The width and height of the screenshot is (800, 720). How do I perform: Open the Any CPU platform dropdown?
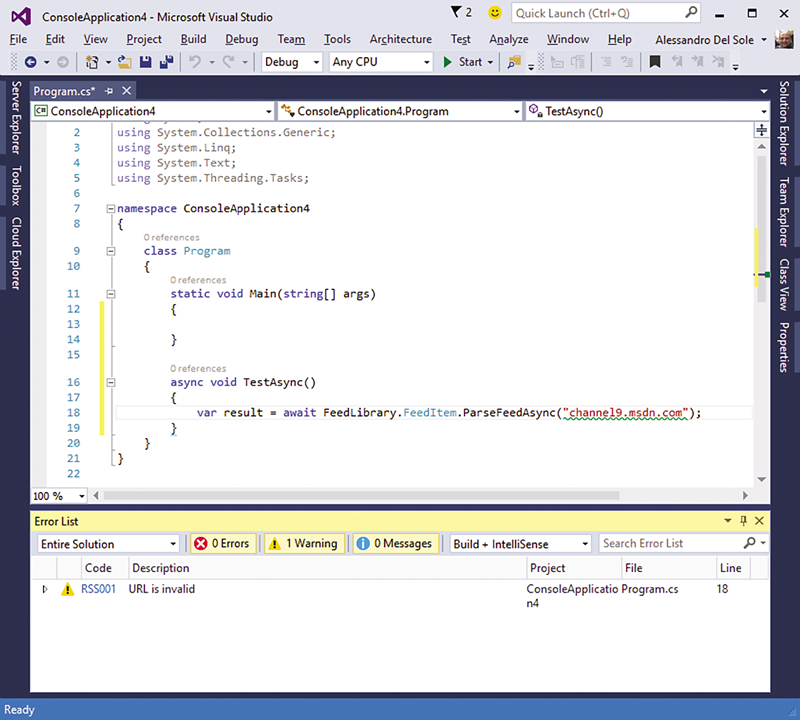381,62
